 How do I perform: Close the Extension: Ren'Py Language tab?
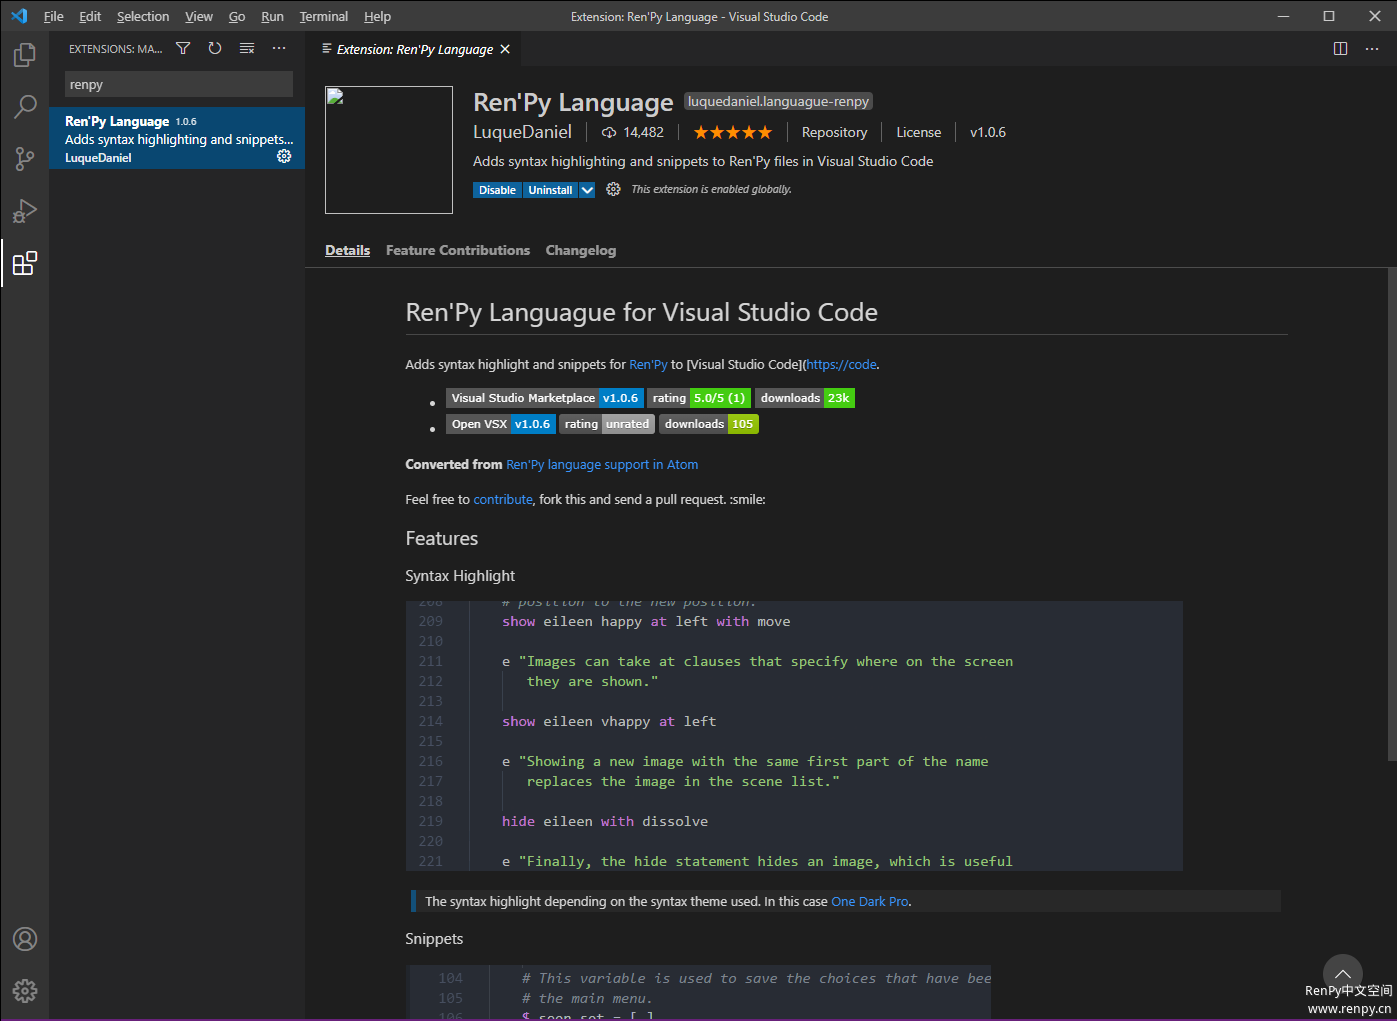coord(505,49)
